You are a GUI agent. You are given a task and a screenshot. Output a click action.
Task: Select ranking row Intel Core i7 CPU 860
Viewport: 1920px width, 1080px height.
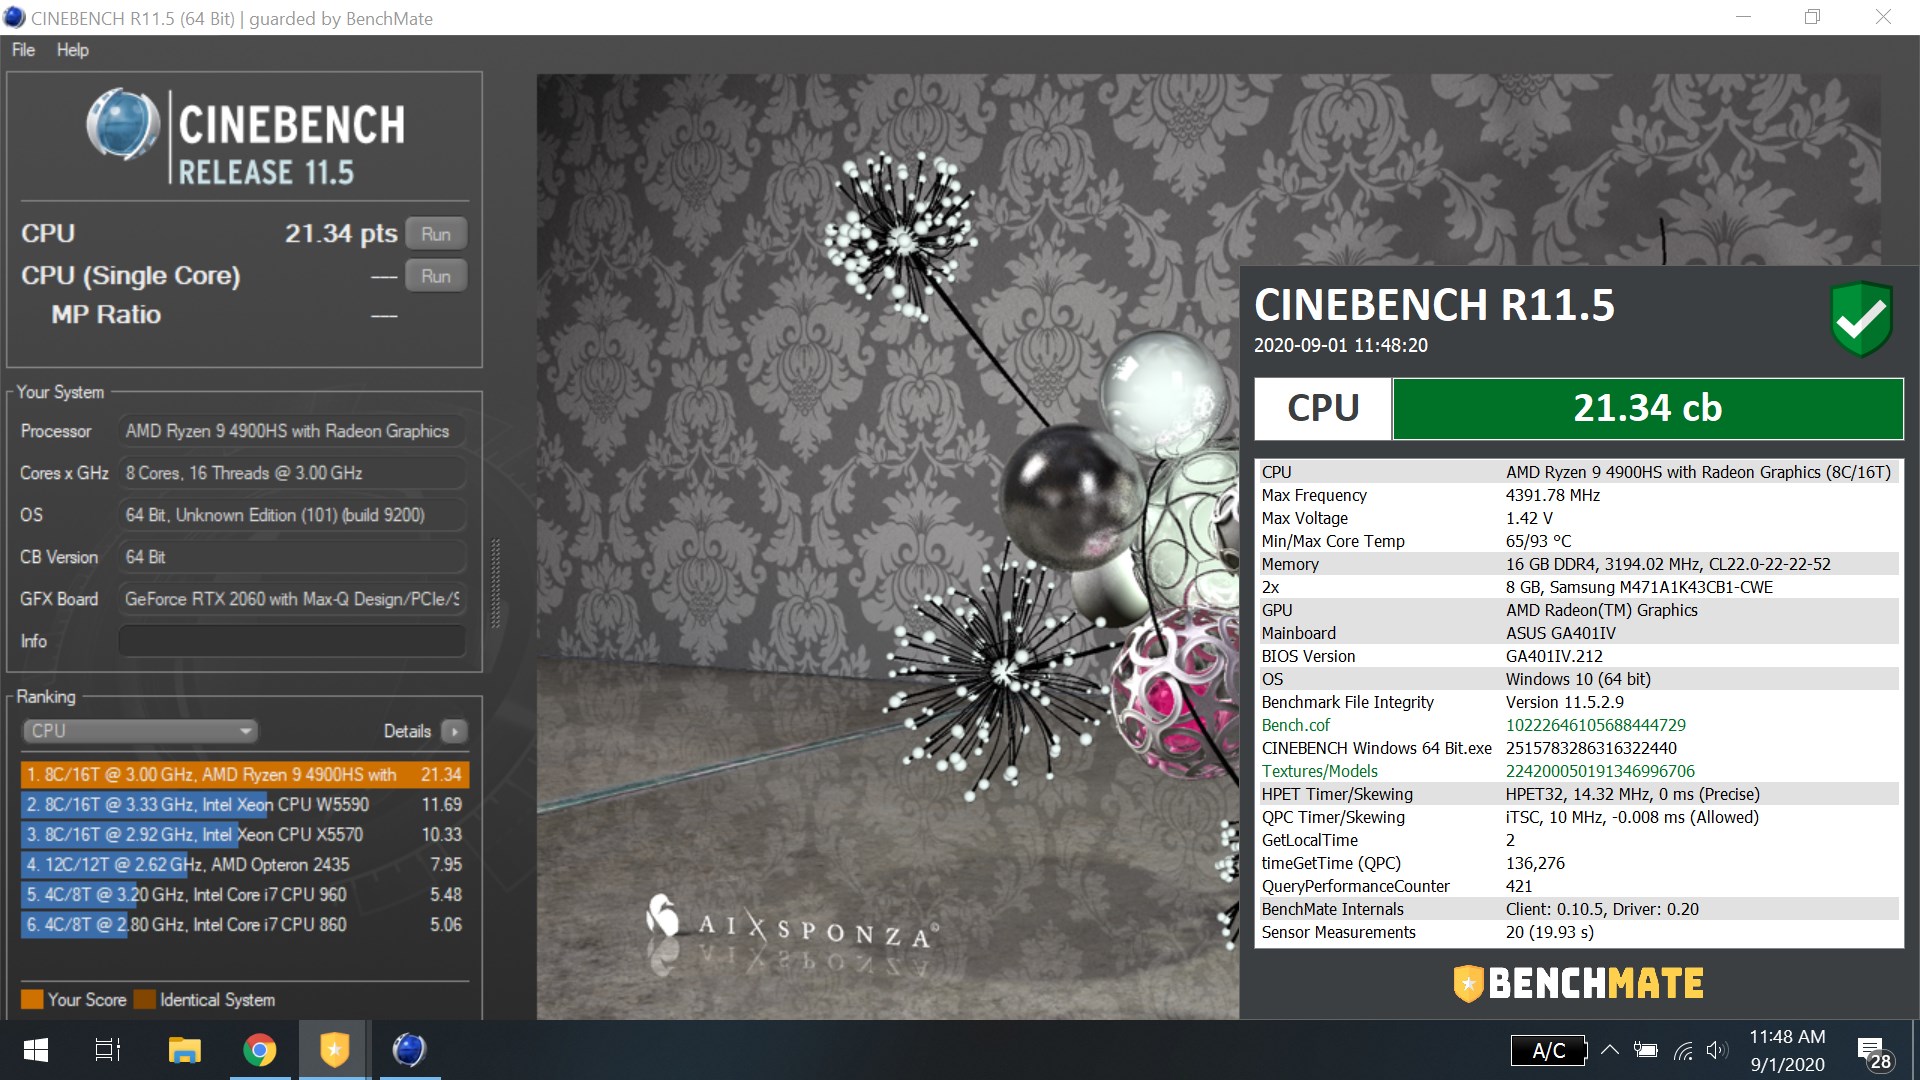click(244, 924)
